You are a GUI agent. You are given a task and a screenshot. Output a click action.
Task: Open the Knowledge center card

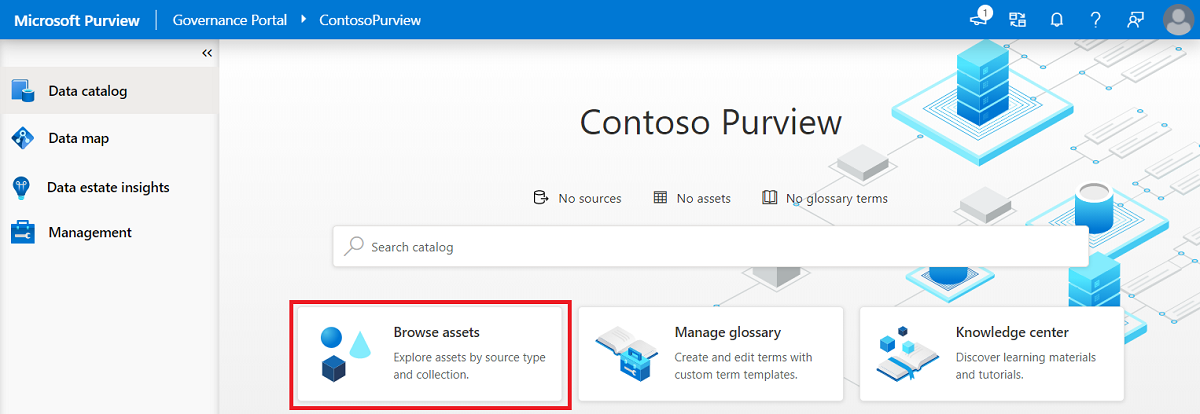pos(992,354)
